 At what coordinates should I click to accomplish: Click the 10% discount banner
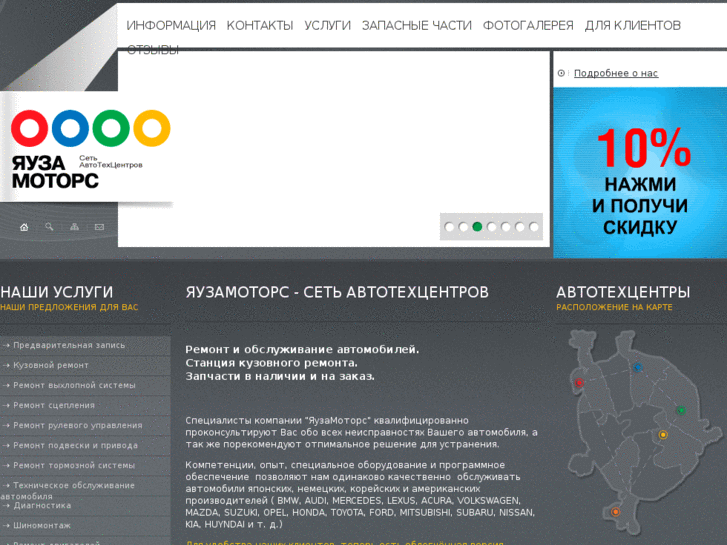click(640, 173)
